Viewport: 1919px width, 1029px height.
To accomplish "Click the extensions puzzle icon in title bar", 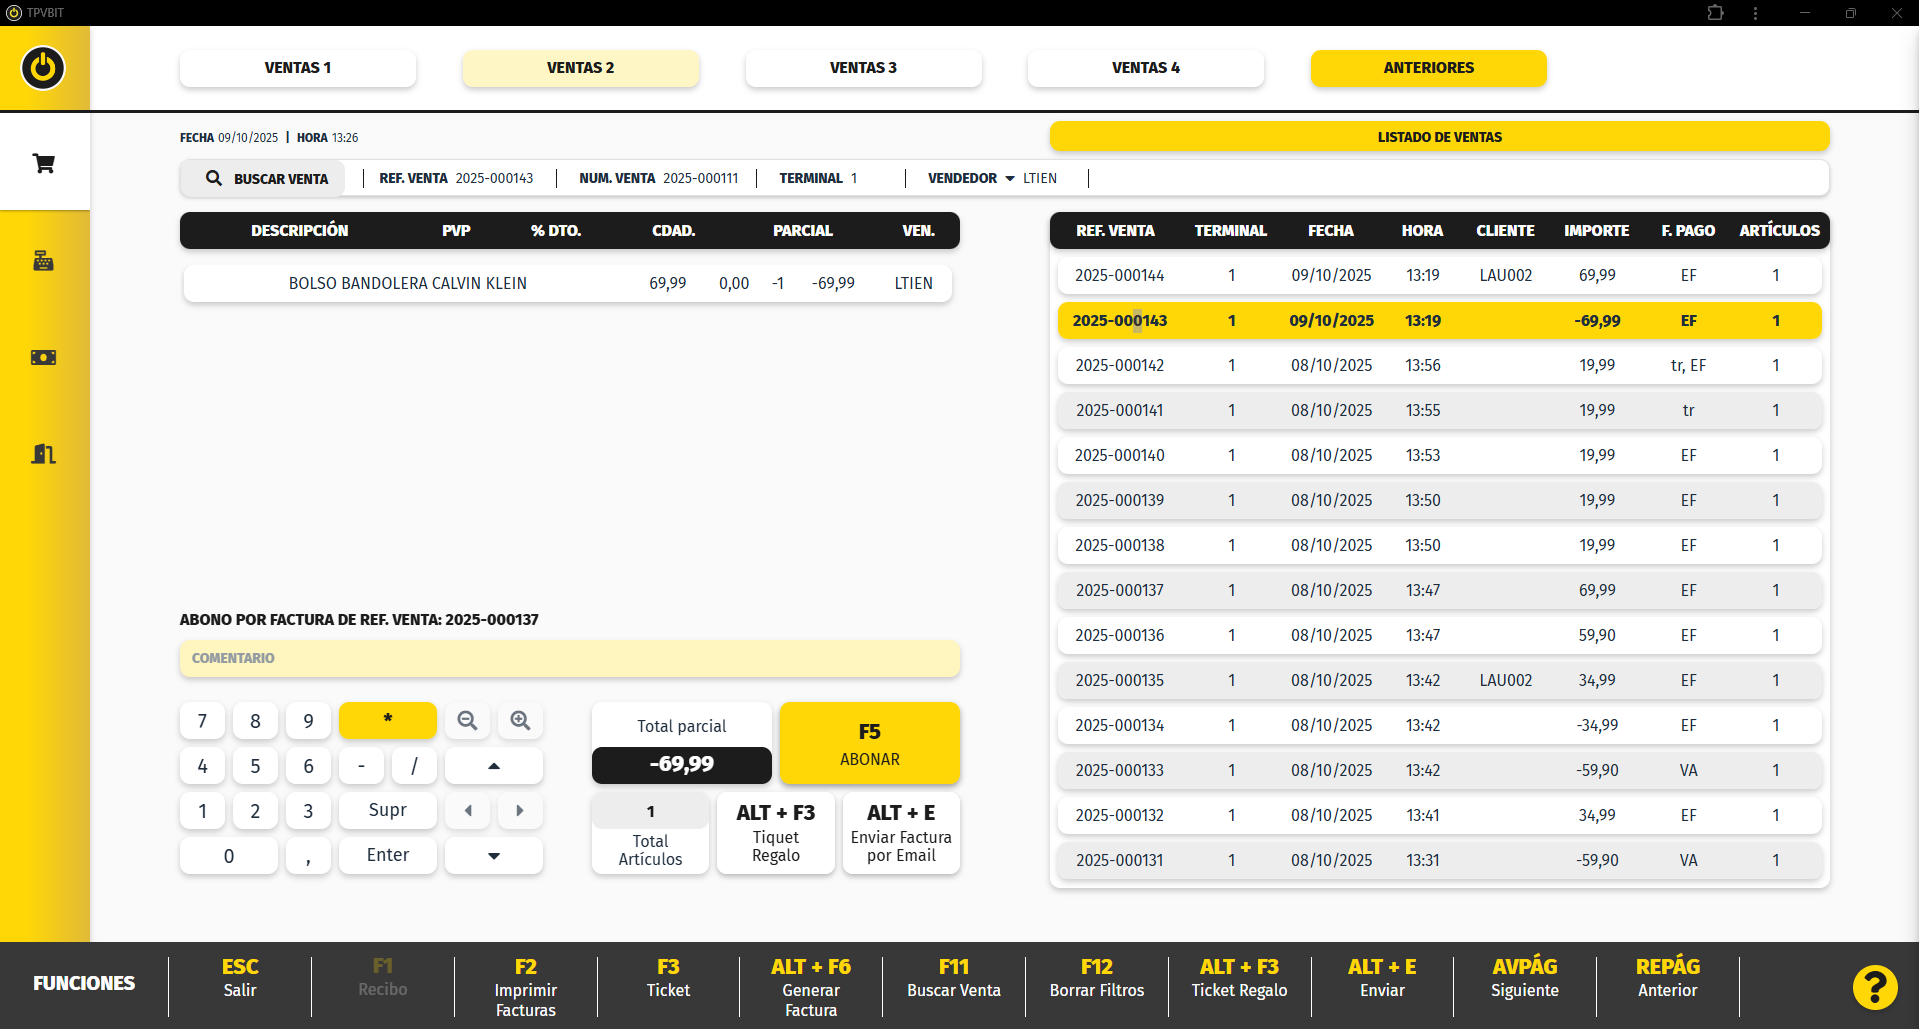I will pyautogui.click(x=1716, y=13).
